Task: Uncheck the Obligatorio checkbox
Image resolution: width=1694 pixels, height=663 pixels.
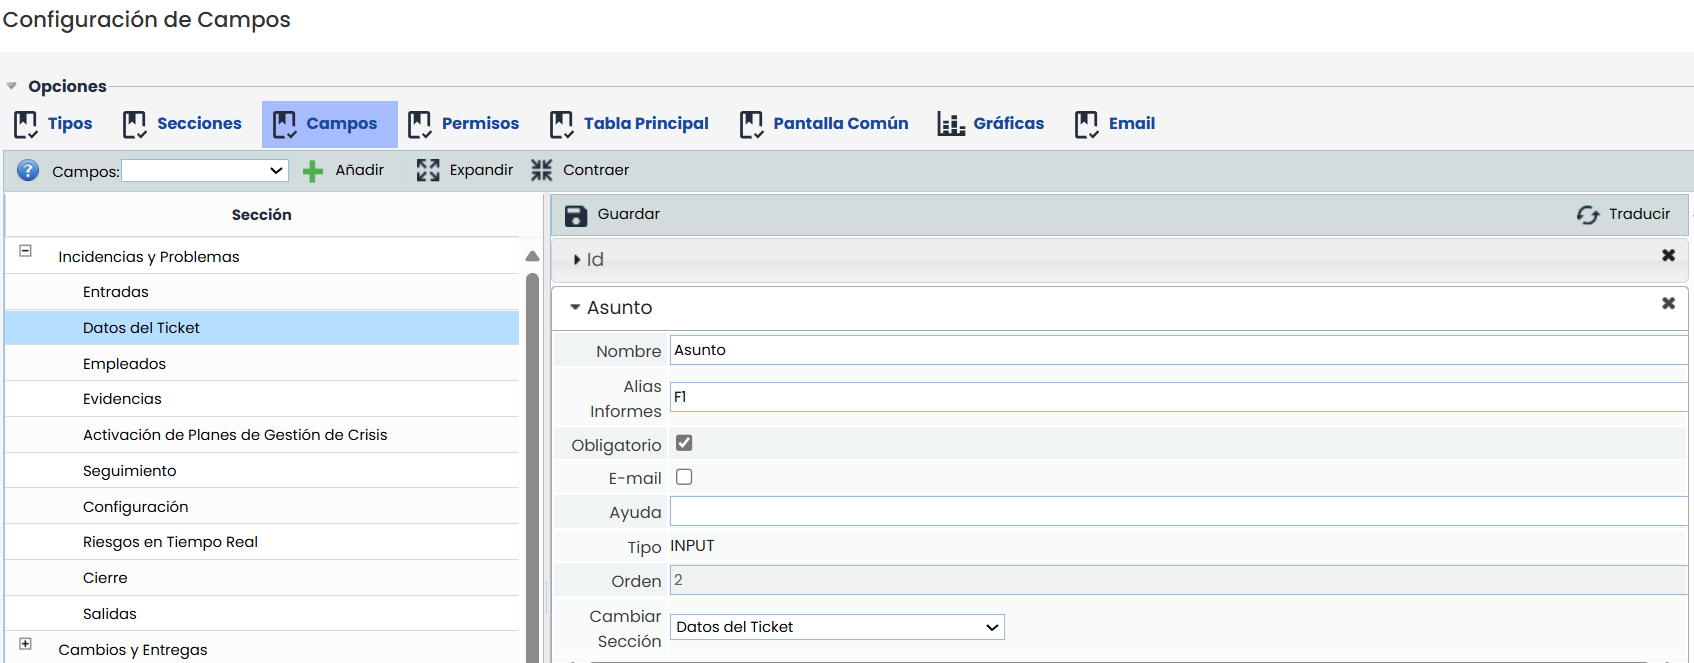Action: pos(684,443)
